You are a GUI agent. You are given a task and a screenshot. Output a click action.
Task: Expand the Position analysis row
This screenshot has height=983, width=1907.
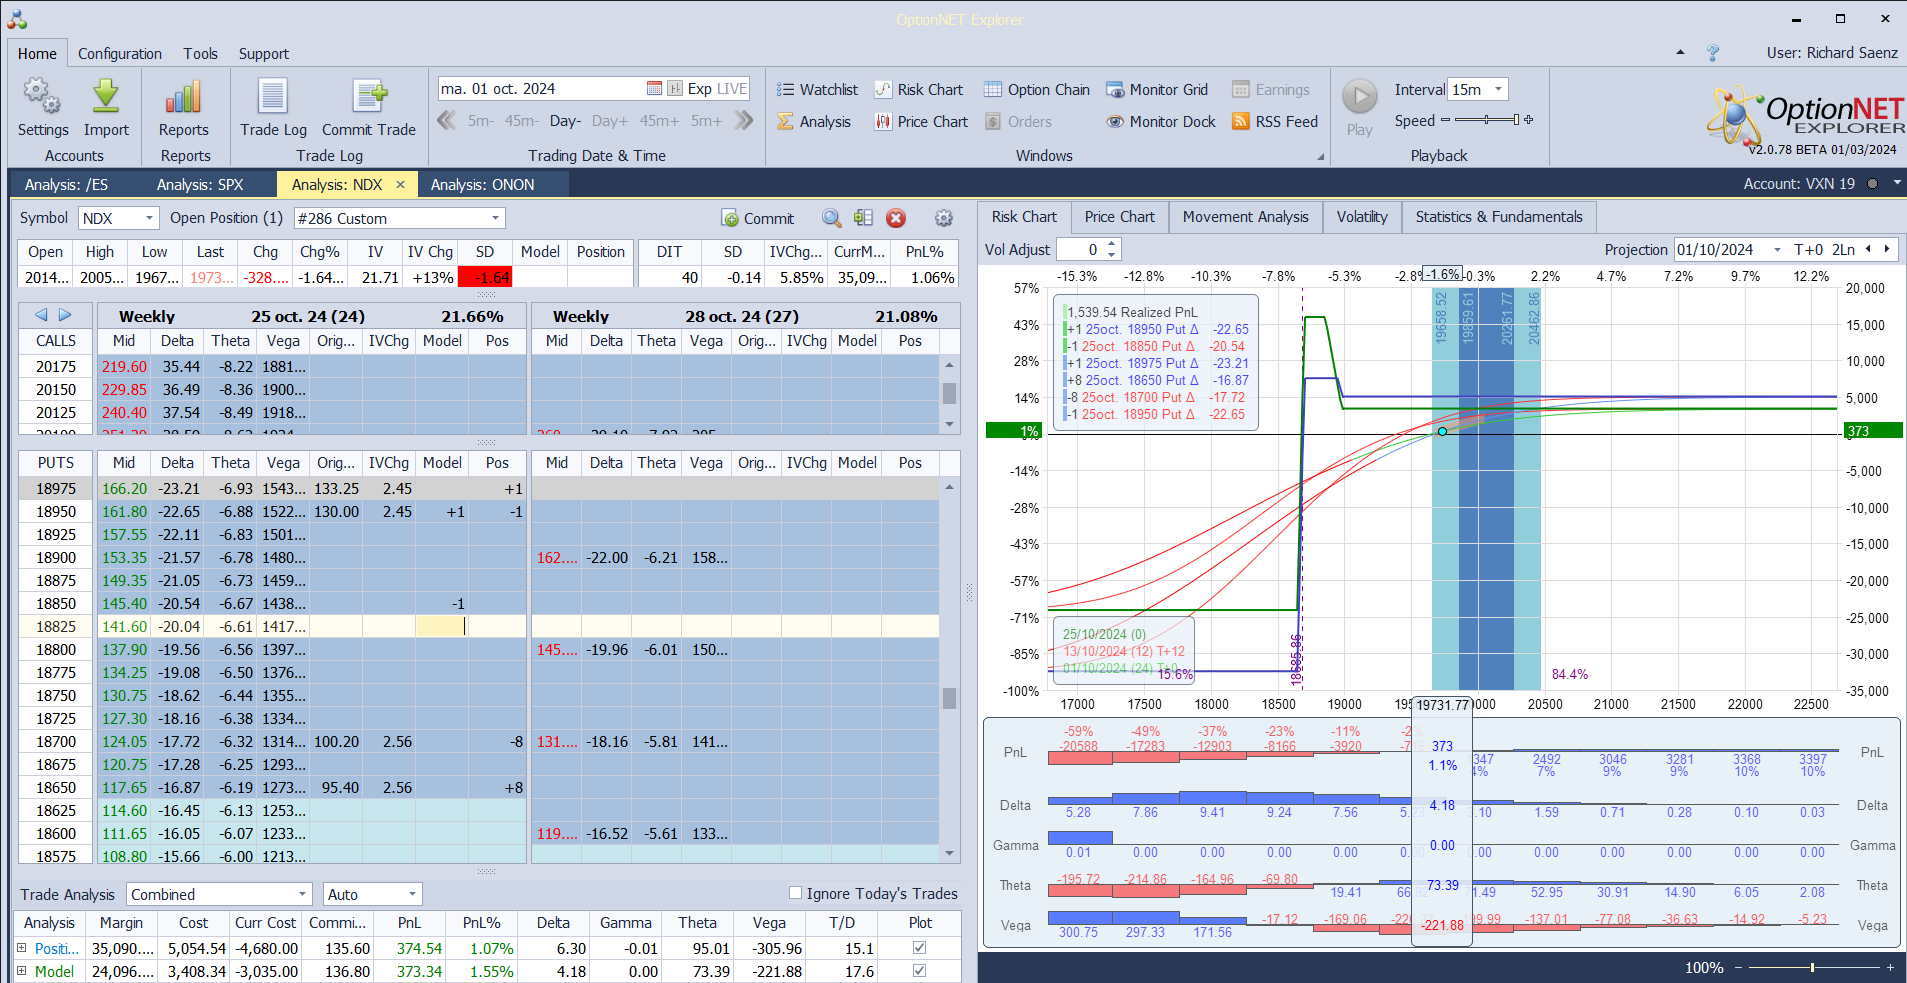click(22, 948)
